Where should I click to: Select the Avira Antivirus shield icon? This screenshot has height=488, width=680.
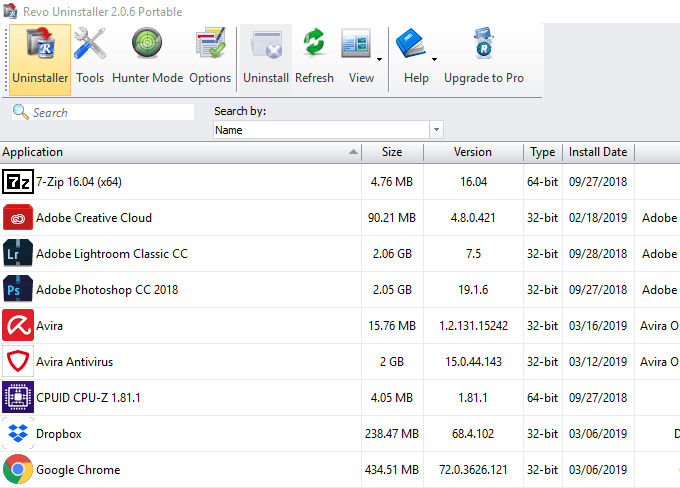18,361
